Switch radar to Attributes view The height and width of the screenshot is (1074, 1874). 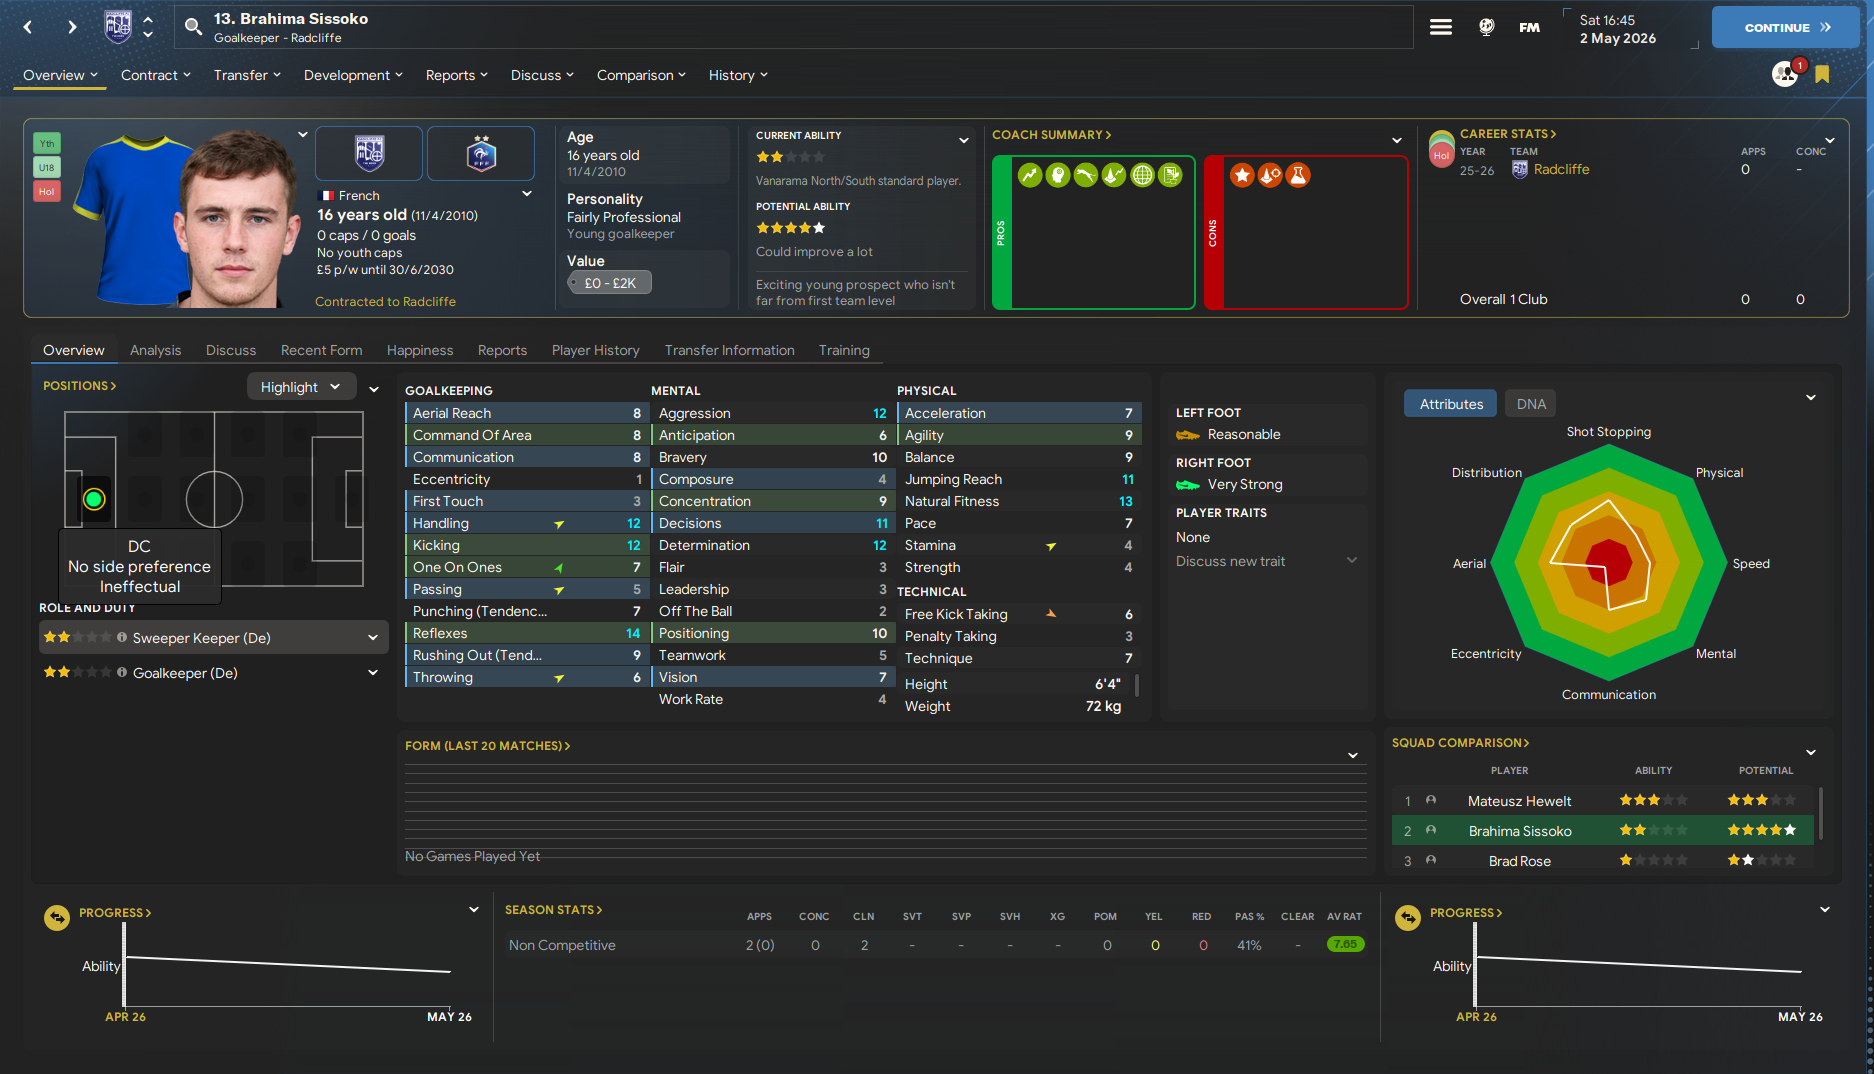click(x=1451, y=404)
